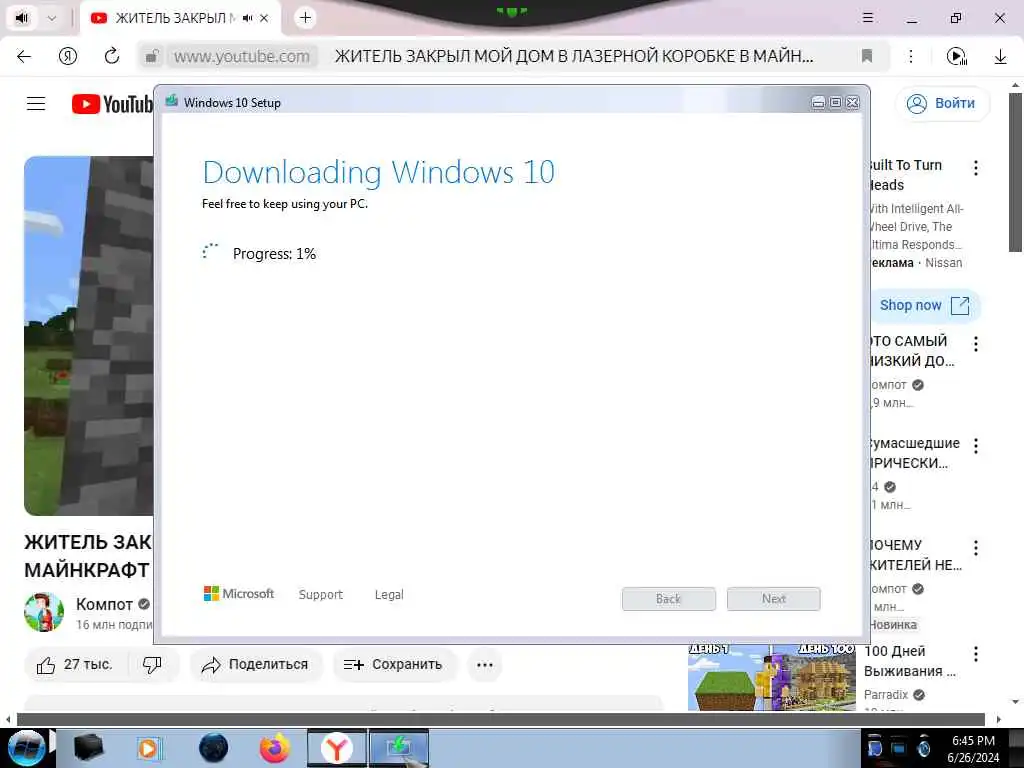Click the page vertical scrollbar
Image resolution: width=1024 pixels, height=768 pixels.
[x=1015, y=172]
